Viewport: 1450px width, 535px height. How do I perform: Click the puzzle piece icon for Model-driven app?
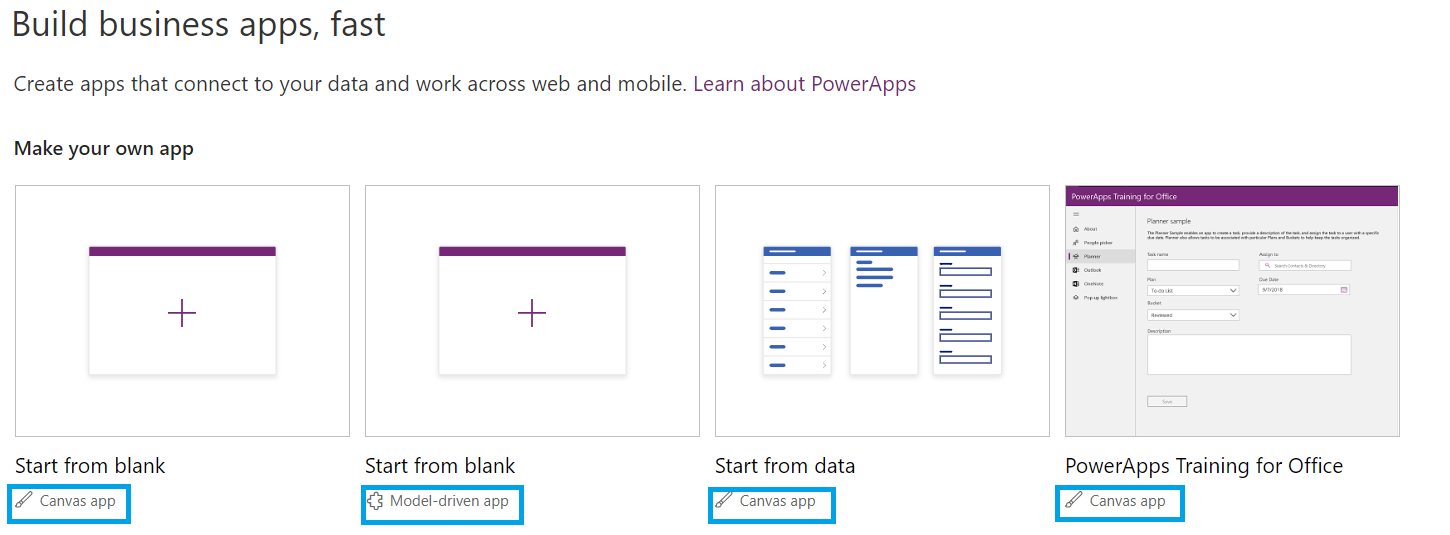375,501
